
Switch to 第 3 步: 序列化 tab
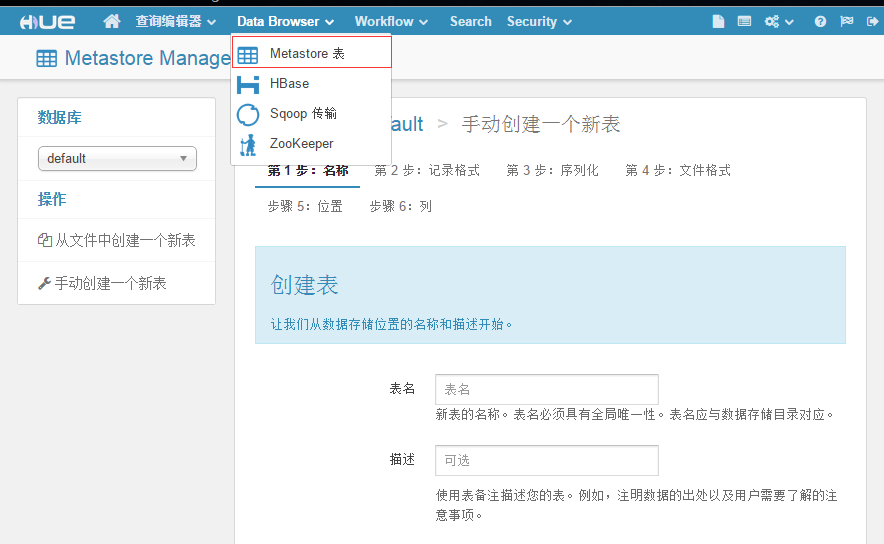click(552, 170)
